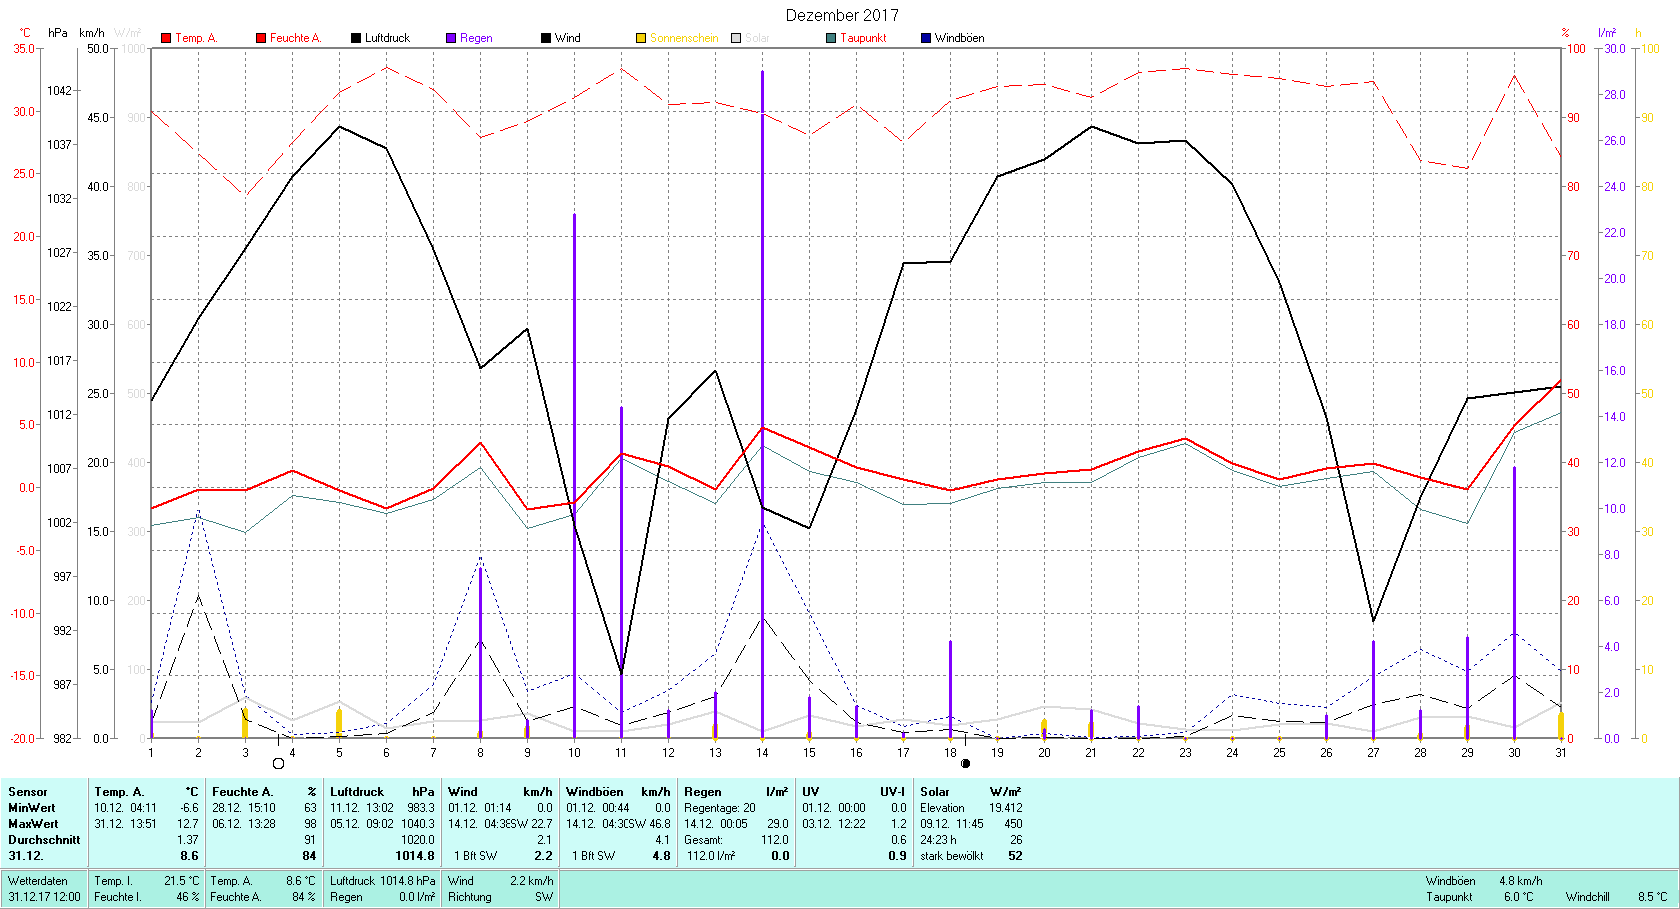Select the dark blue Windböen legend swatch
The width and height of the screenshot is (1680, 909).
coord(926,38)
